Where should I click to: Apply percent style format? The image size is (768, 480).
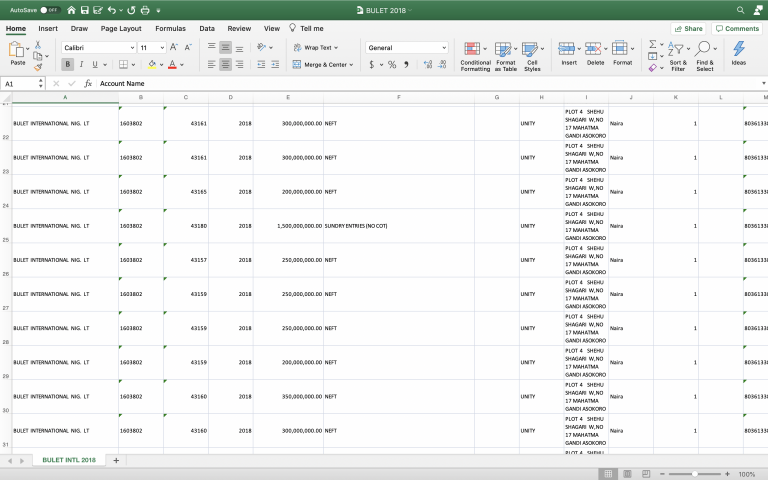click(x=392, y=64)
